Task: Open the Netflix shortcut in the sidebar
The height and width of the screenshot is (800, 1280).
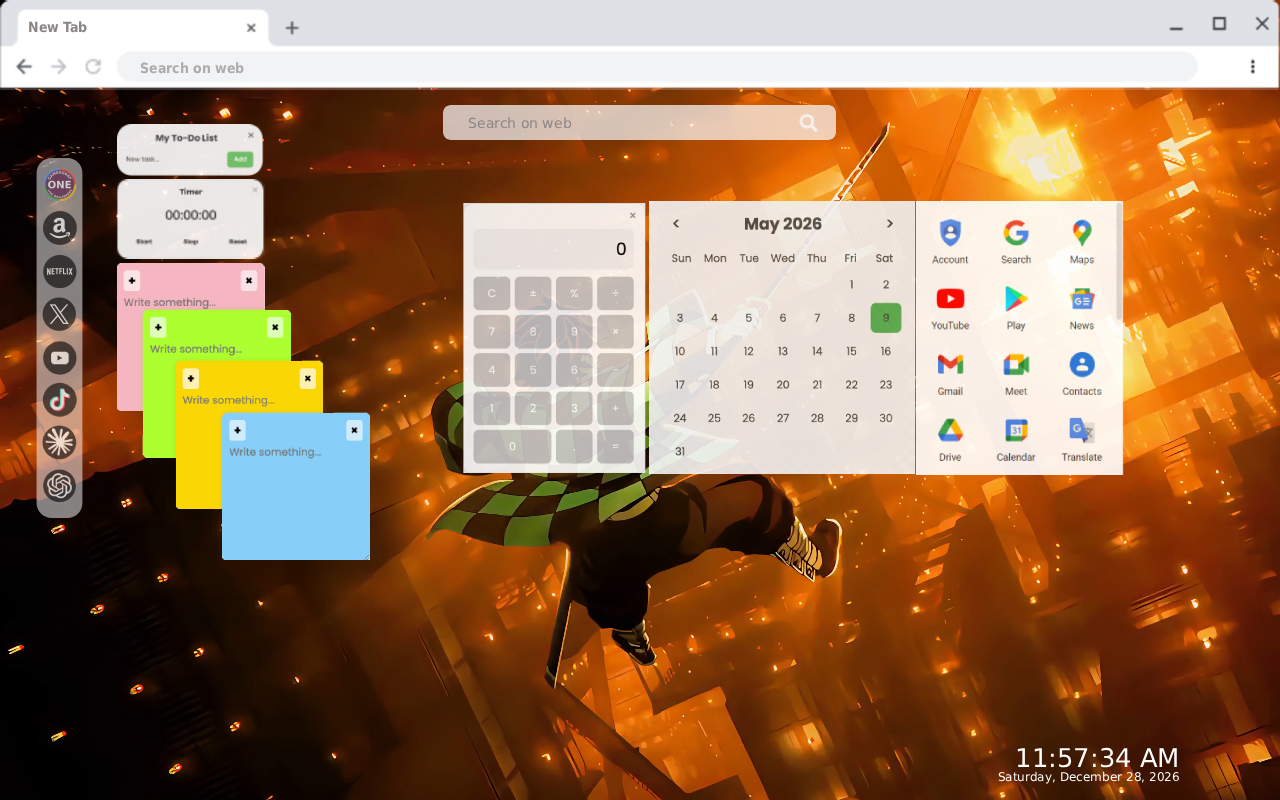Action: point(60,272)
